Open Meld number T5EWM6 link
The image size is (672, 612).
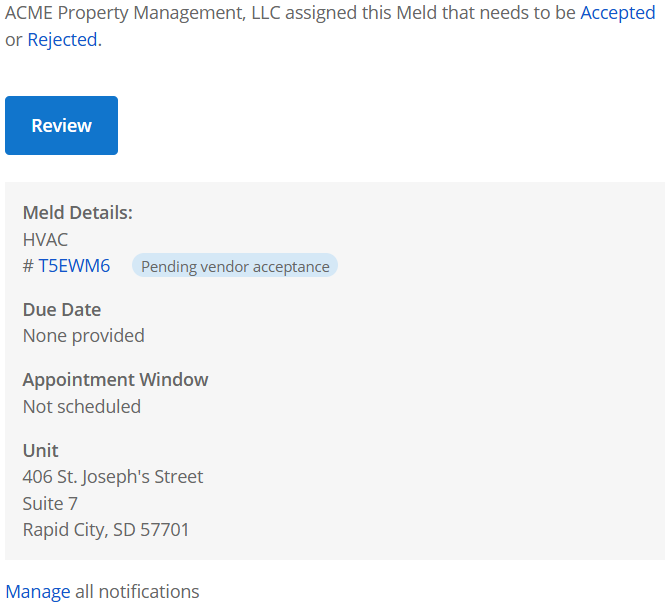point(74,266)
